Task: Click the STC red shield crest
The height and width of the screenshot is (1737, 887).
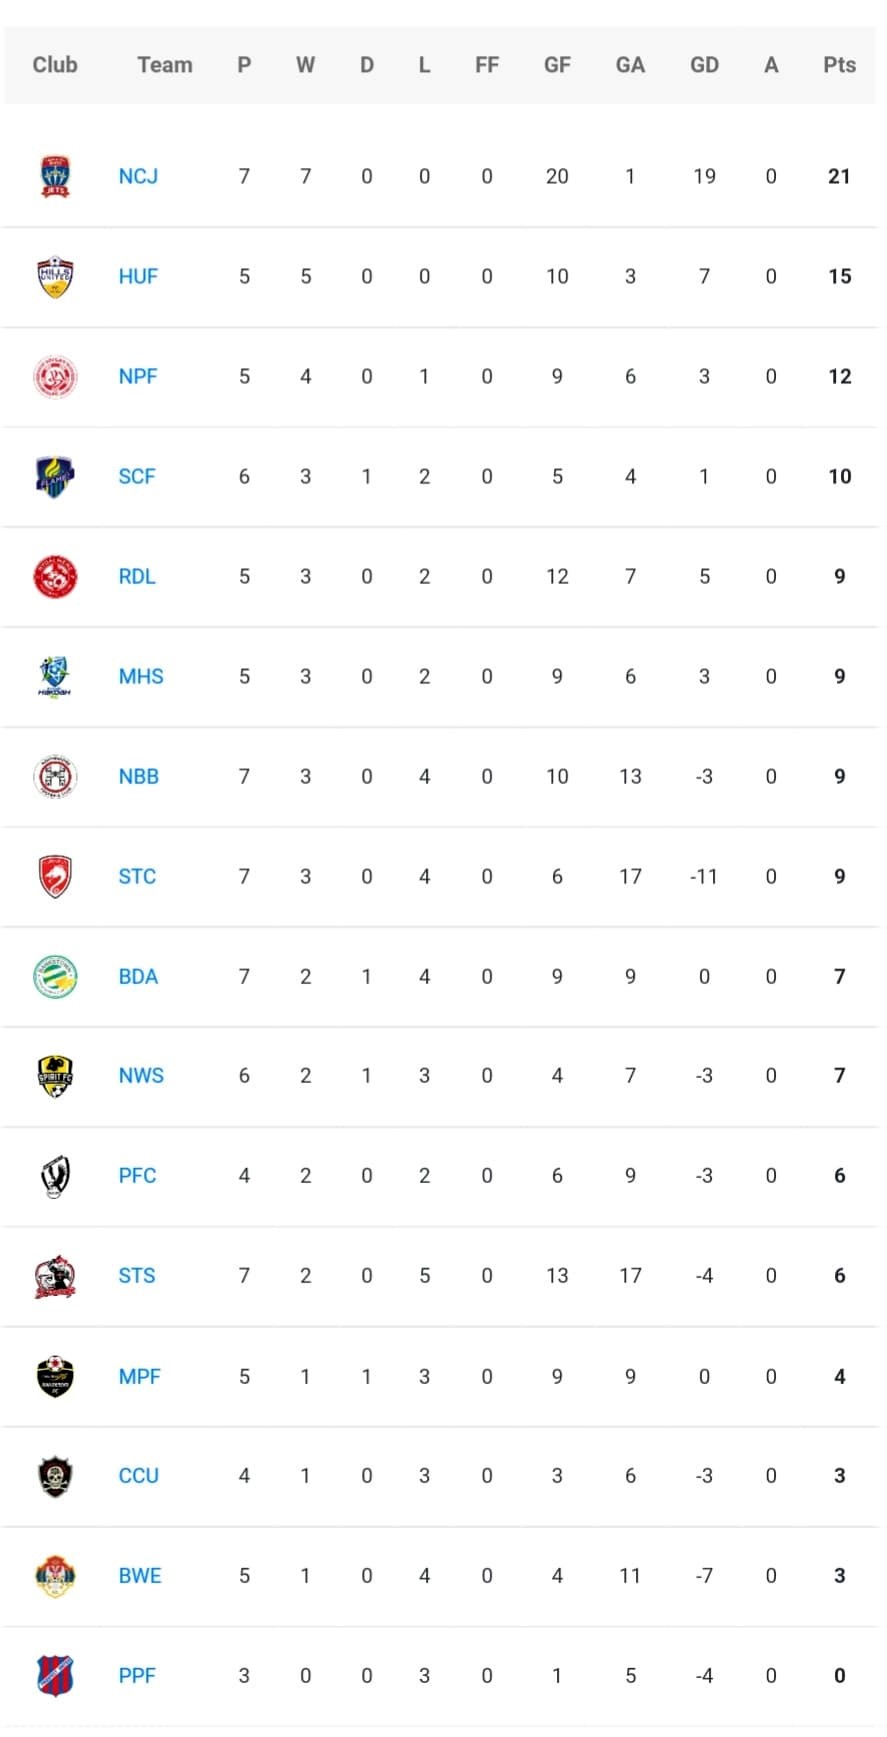Action: (x=55, y=876)
